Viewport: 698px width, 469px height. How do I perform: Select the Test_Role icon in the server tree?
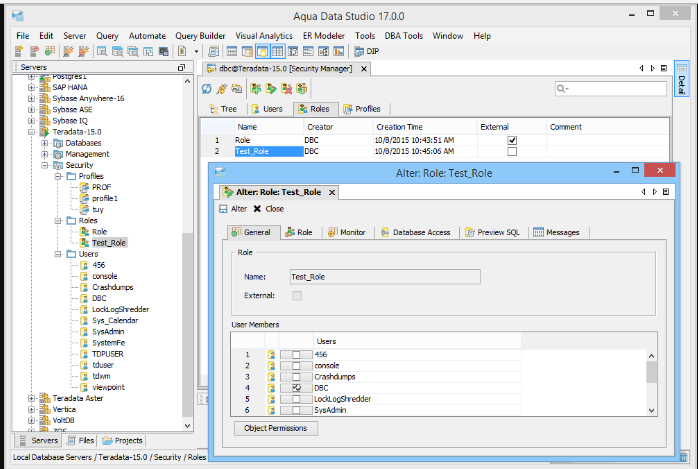(x=84, y=242)
